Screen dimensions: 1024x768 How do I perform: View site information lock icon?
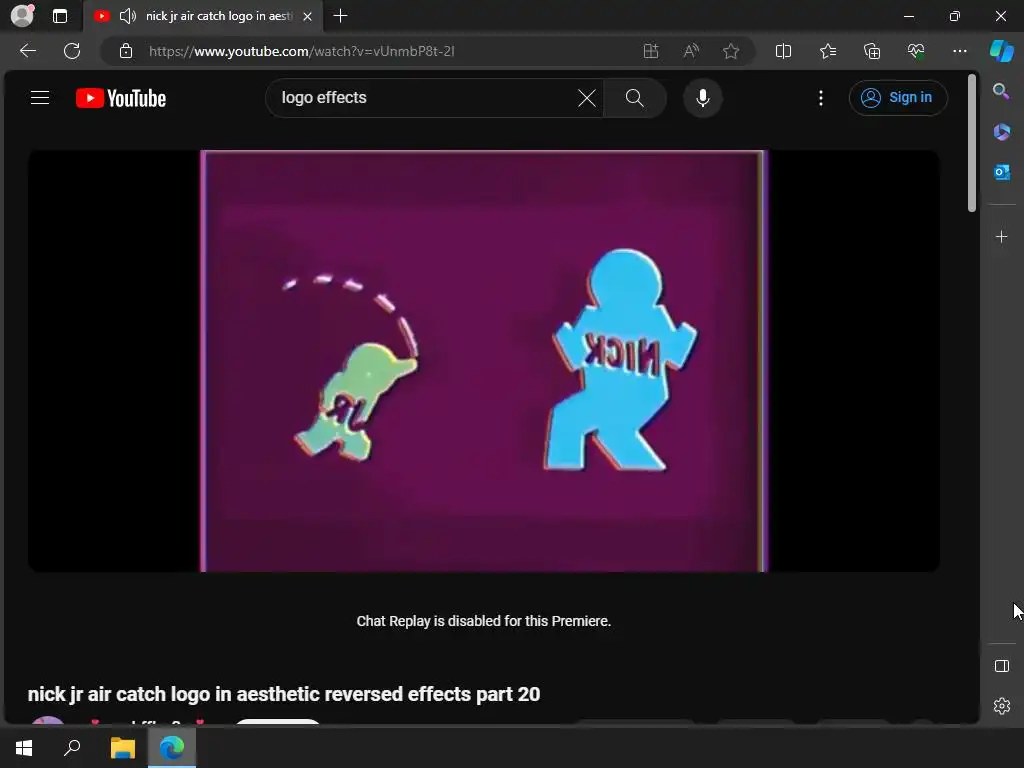[x=126, y=51]
